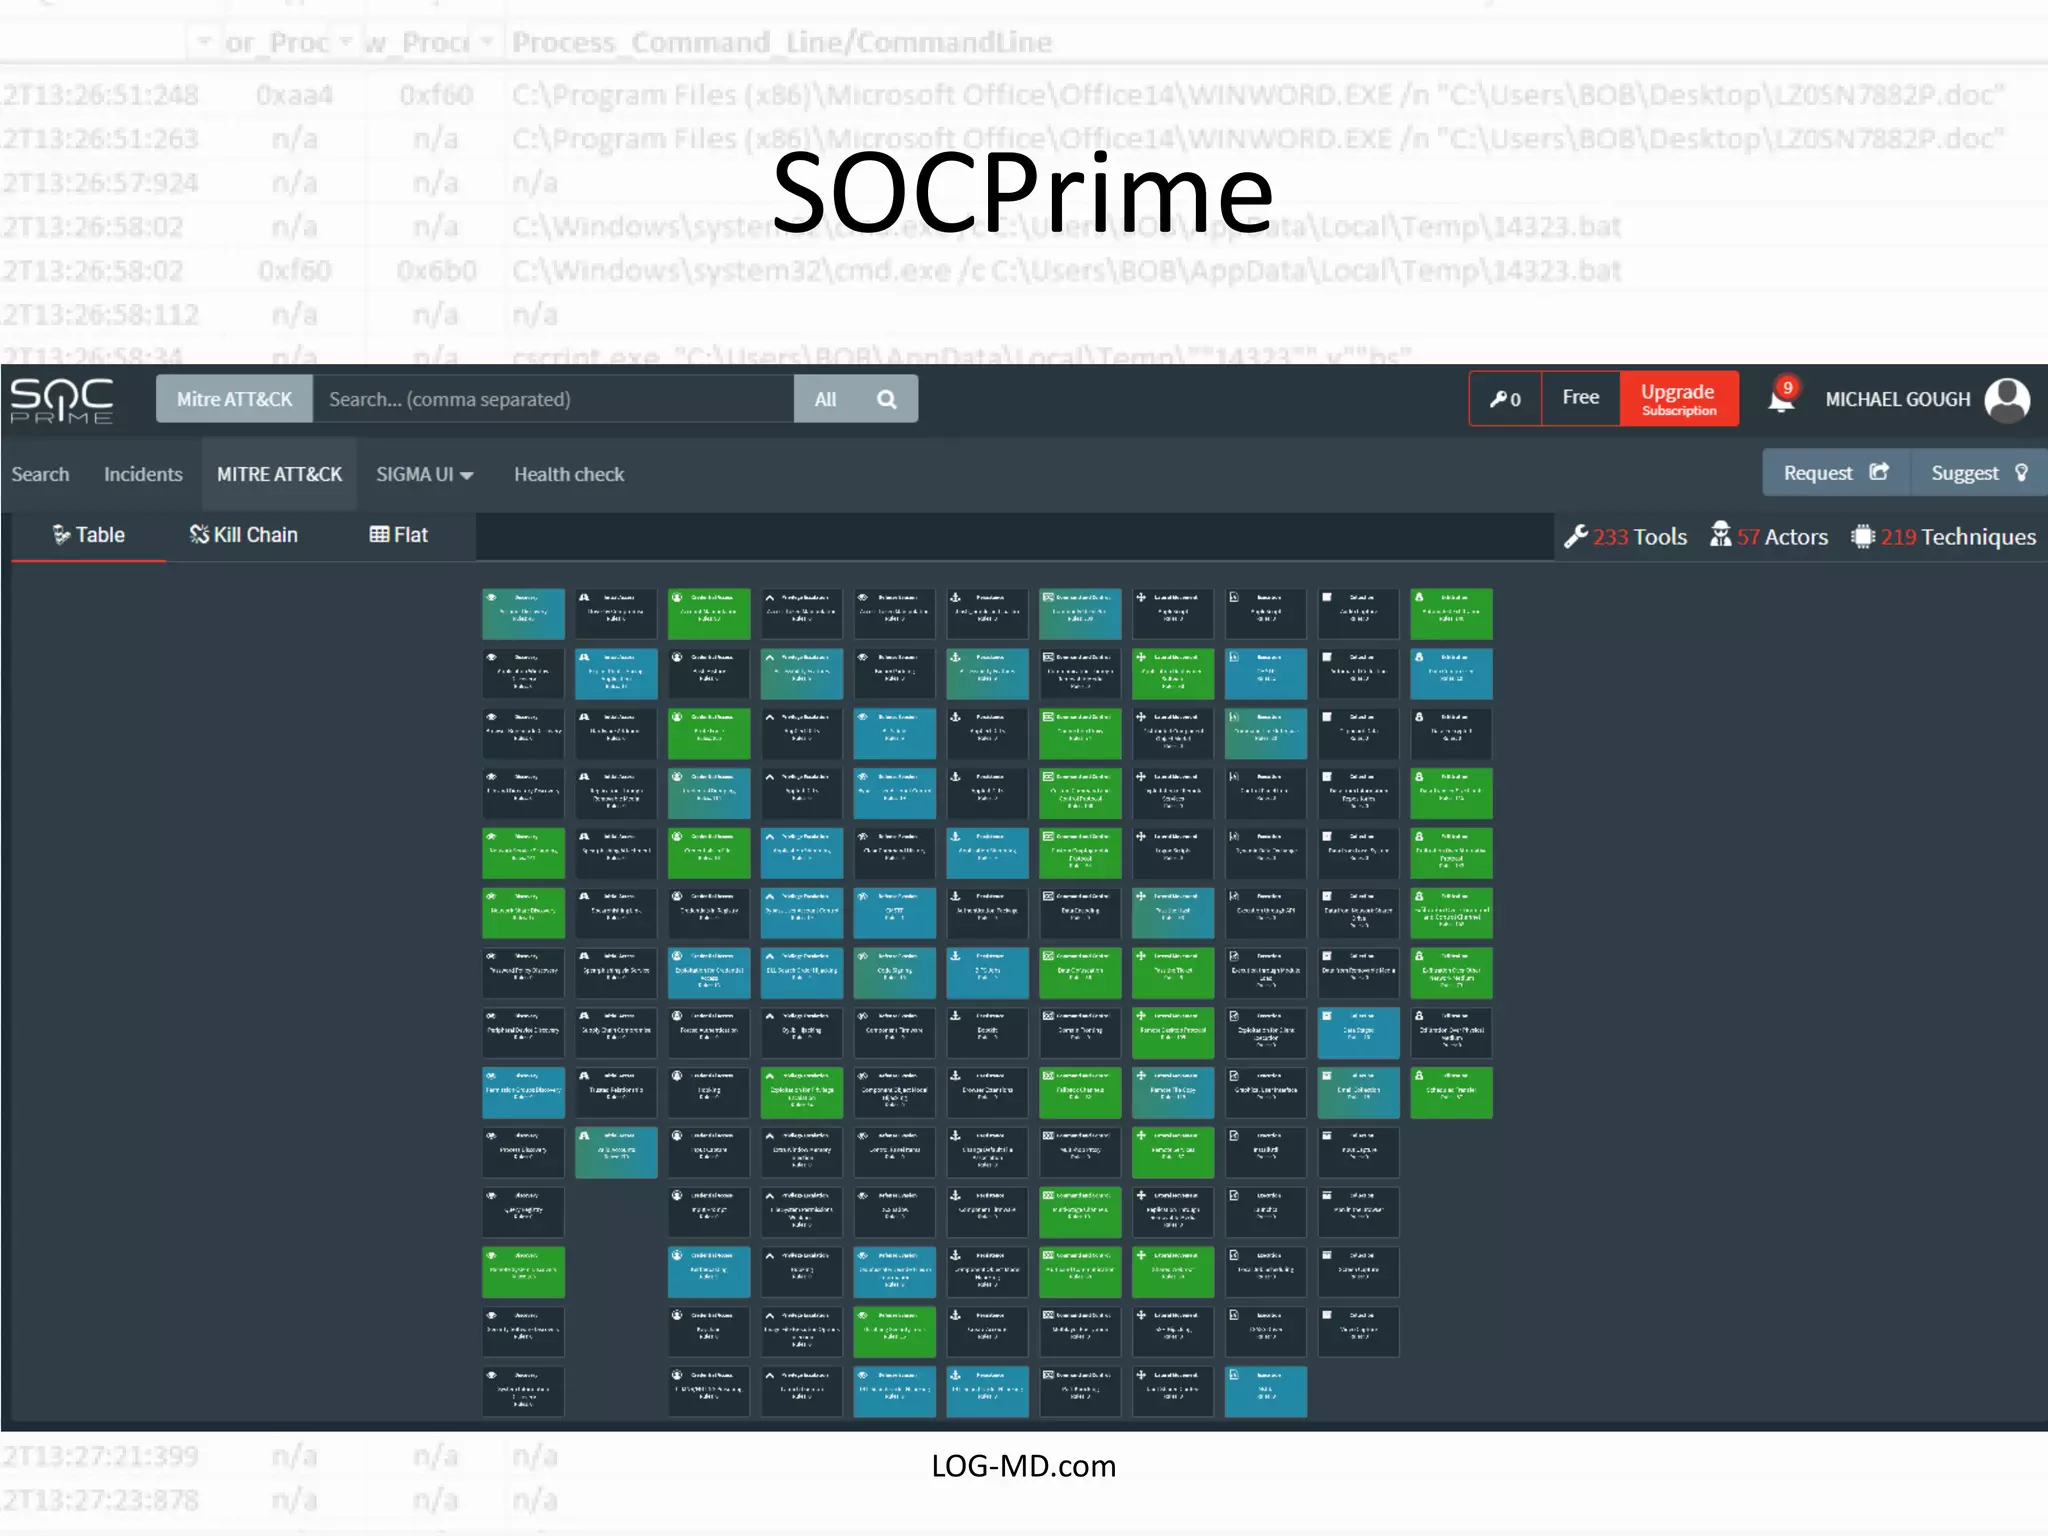Click the Free plan button
This screenshot has height=1536, width=2048.
[1581, 398]
